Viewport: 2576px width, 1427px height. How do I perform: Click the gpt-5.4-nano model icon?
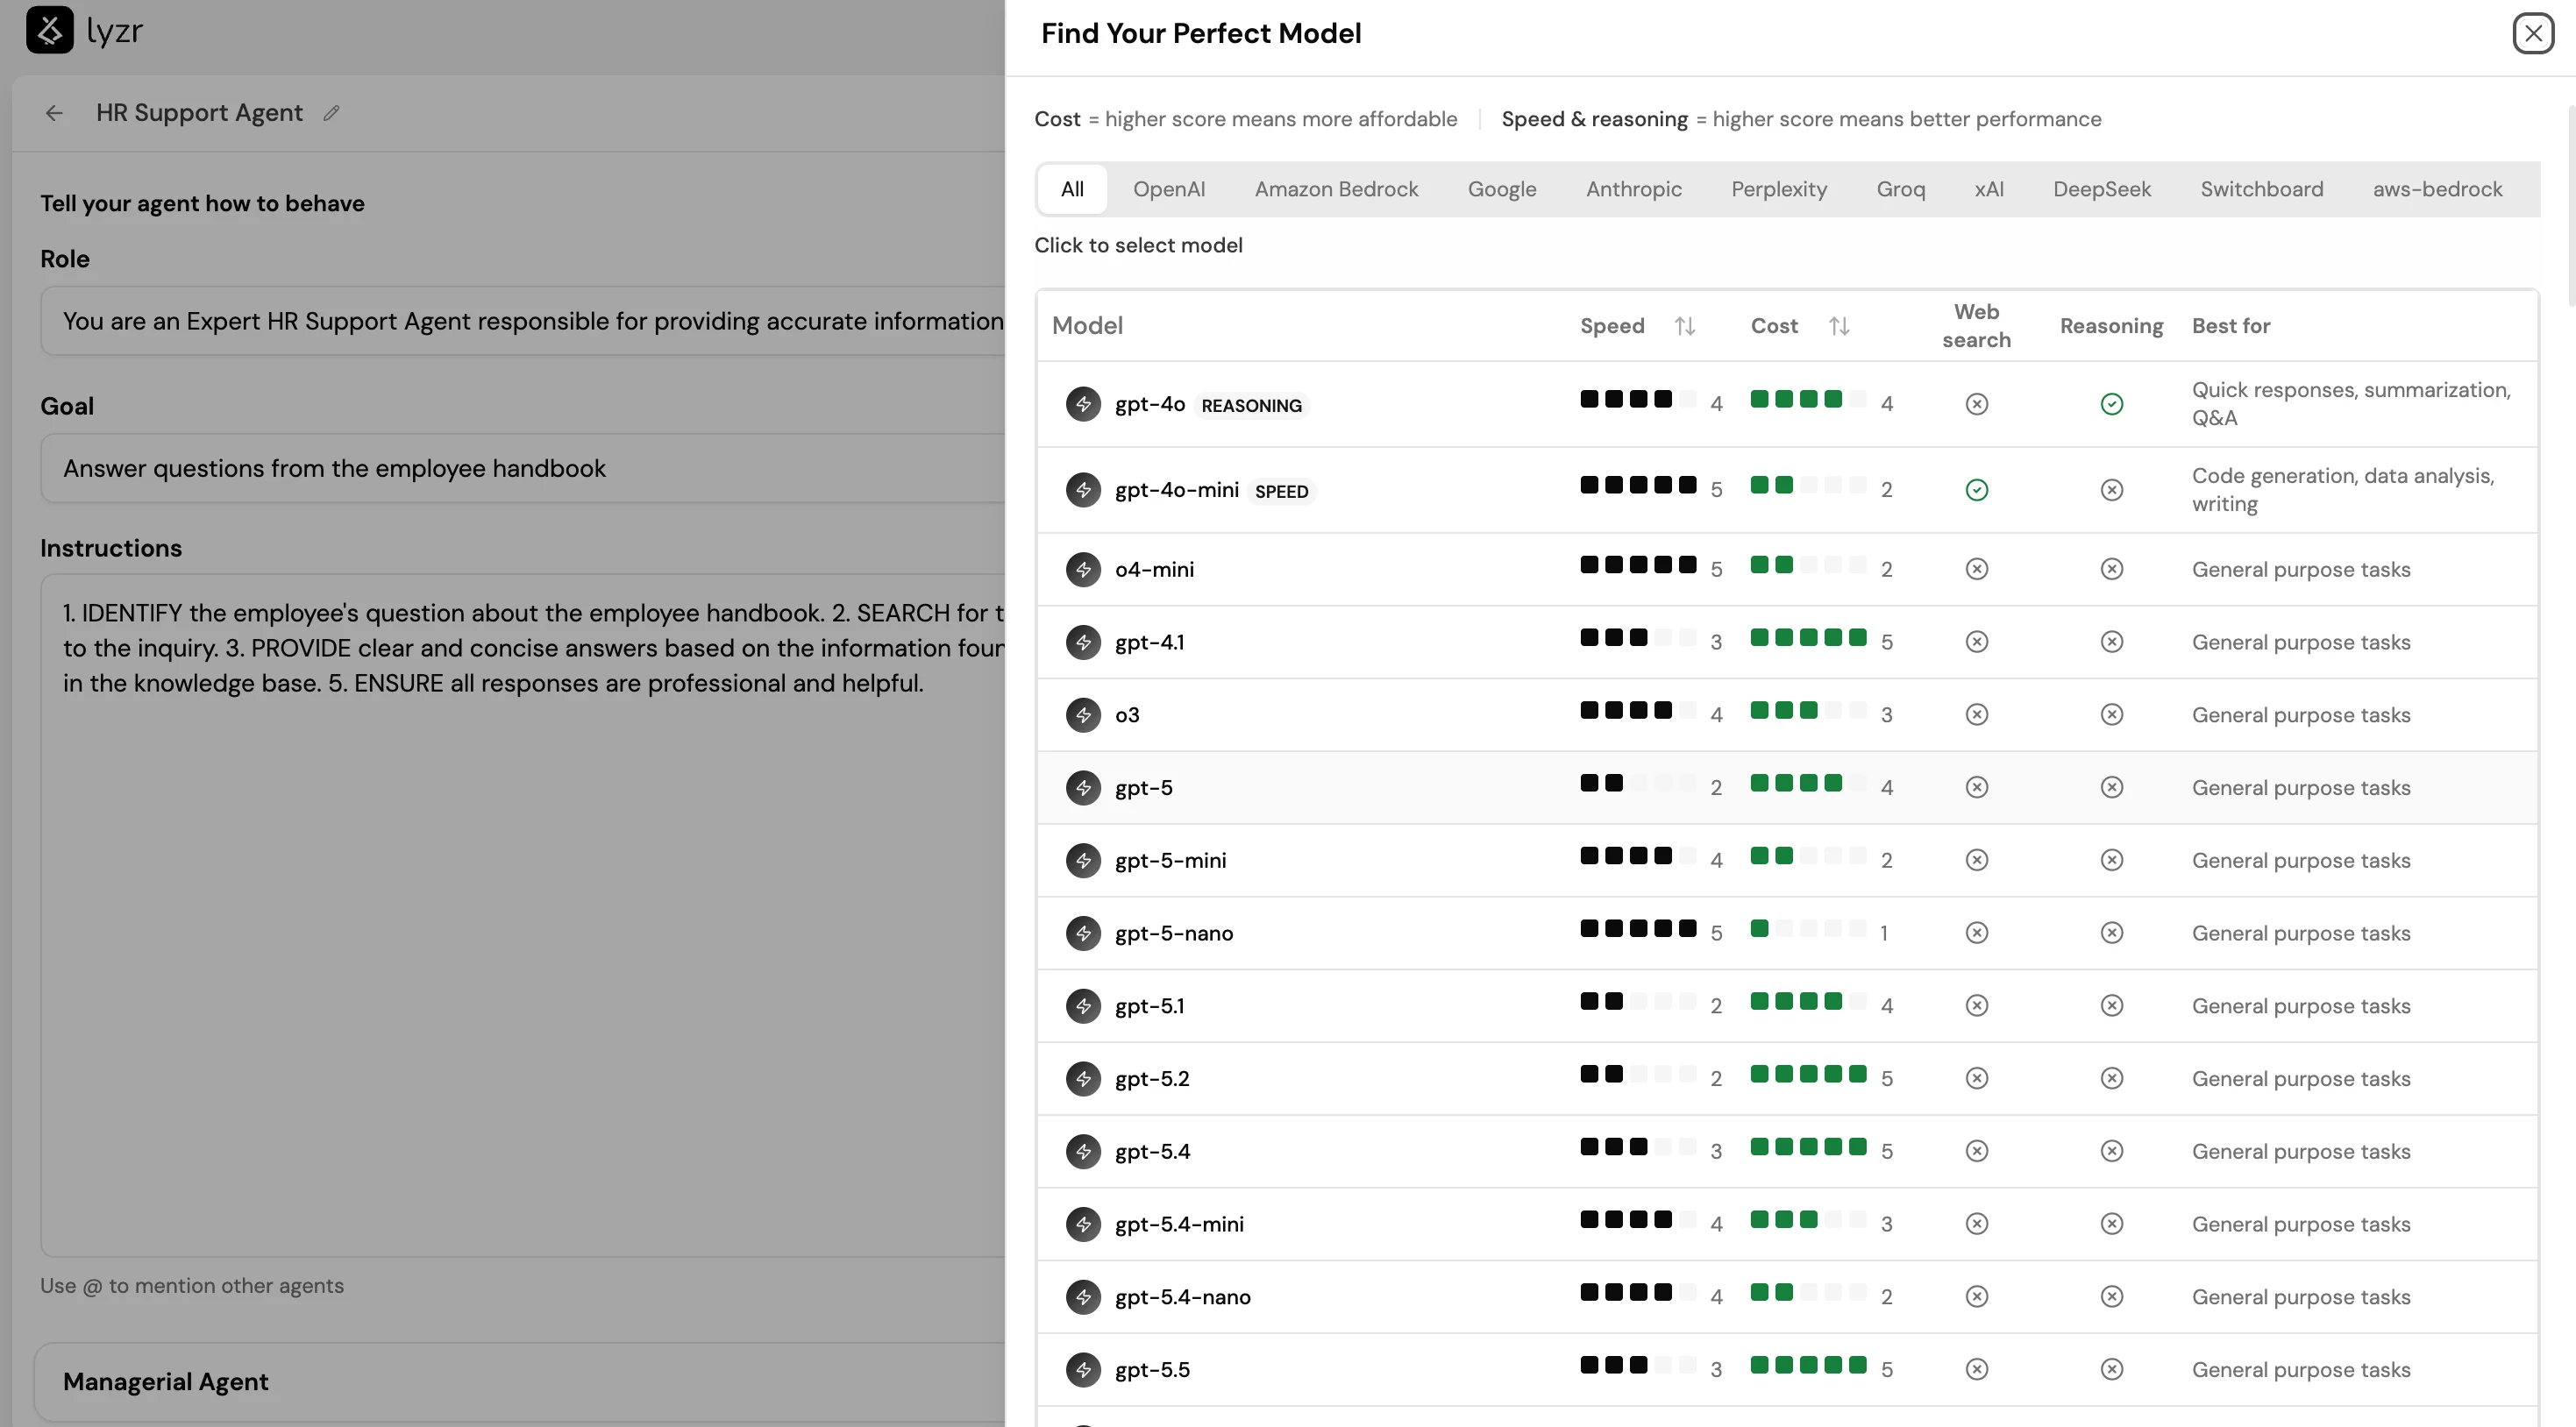click(1083, 1297)
